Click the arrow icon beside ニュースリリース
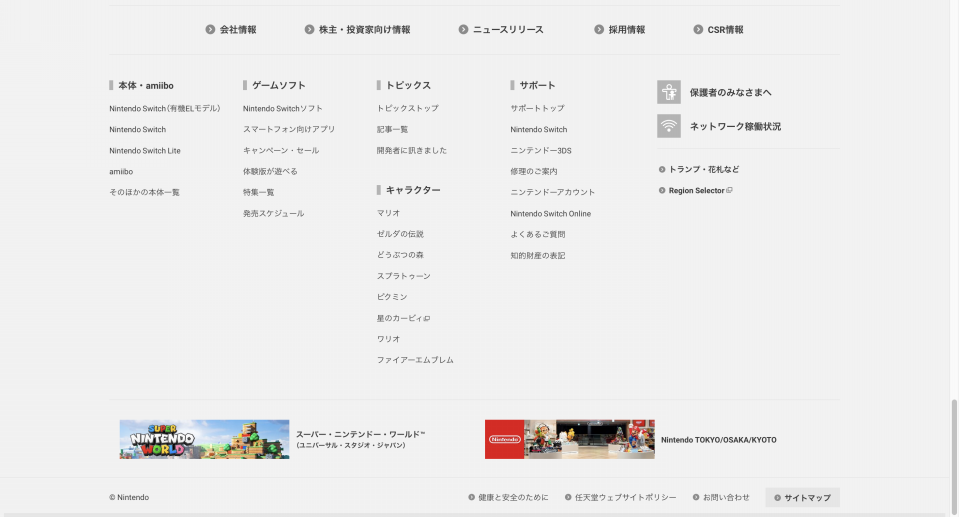The image size is (959, 517). (x=464, y=29)
